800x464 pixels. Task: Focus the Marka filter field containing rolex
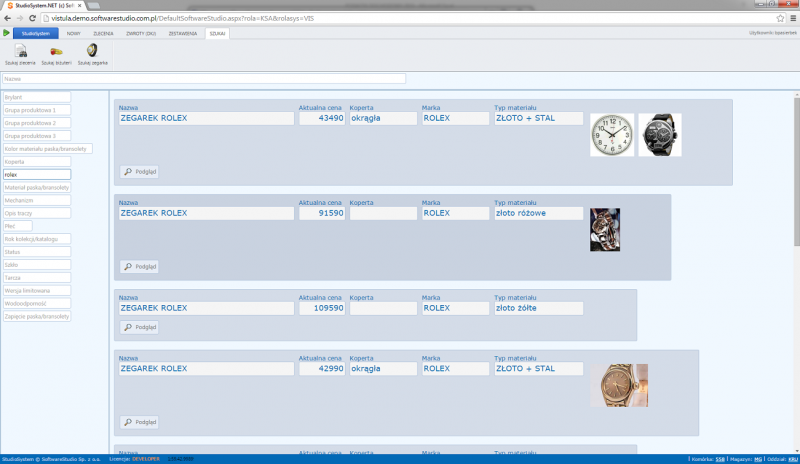point(36,174)
